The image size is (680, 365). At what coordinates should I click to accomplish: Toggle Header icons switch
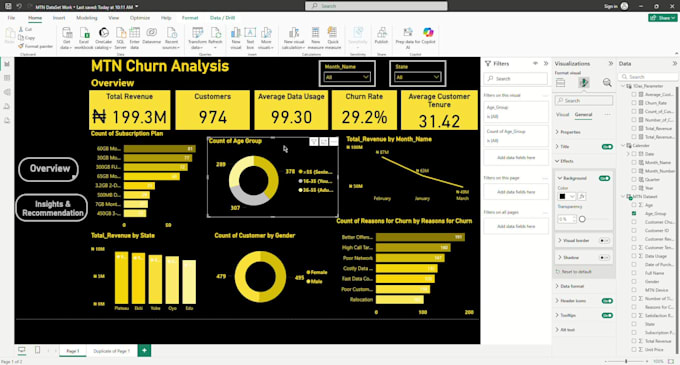click(607, 301)
